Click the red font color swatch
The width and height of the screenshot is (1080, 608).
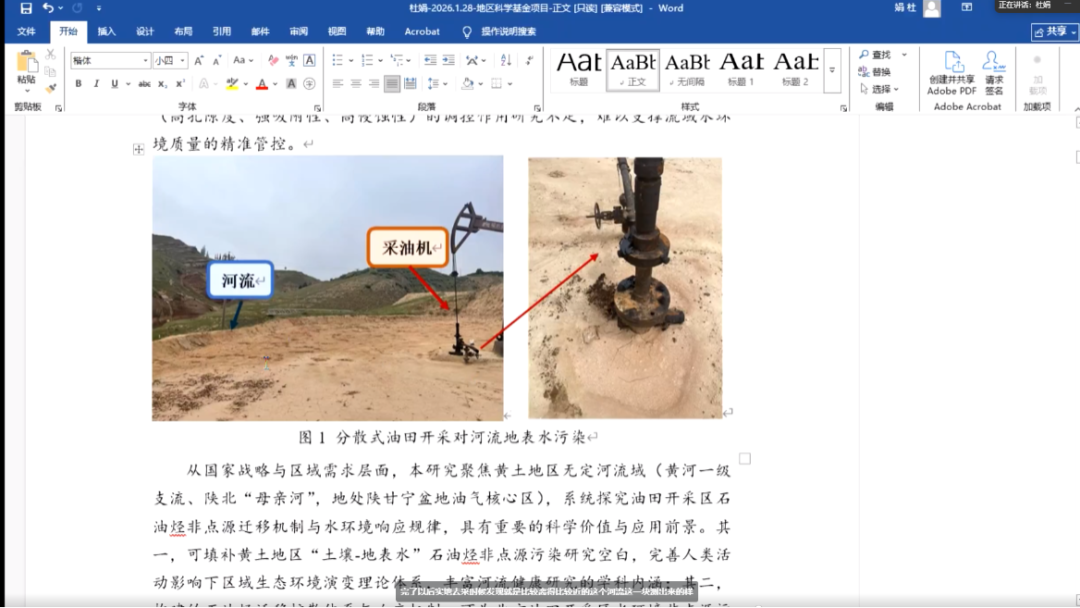[261, 85]
